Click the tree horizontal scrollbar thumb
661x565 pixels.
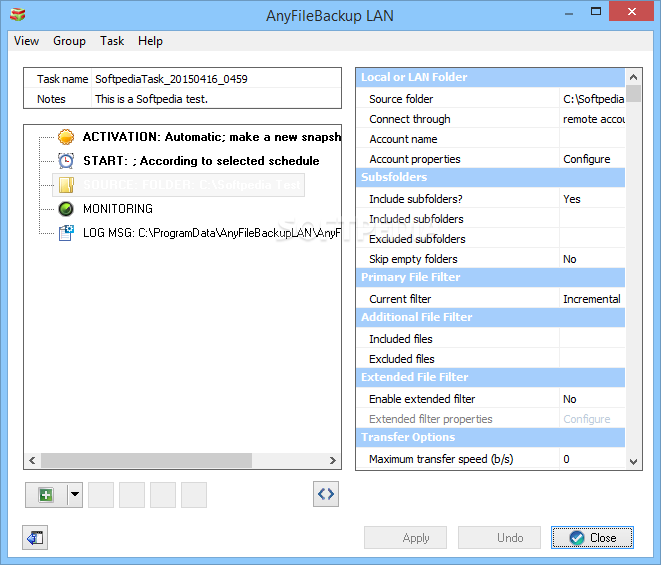pyautogui.click(x=146, y=460)
